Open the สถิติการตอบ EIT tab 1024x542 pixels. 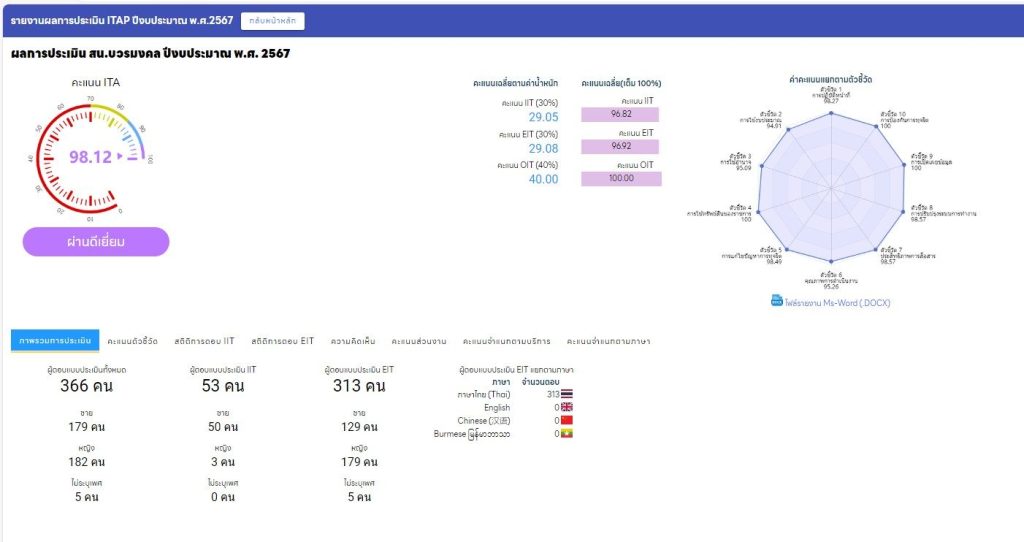[282, 341]
